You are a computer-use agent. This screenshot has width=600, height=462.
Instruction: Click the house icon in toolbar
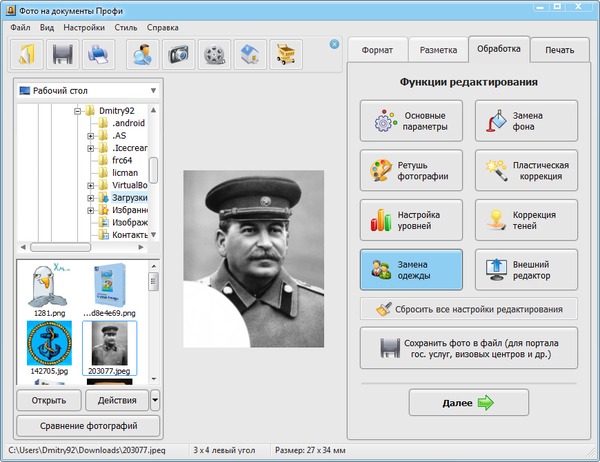251,53
